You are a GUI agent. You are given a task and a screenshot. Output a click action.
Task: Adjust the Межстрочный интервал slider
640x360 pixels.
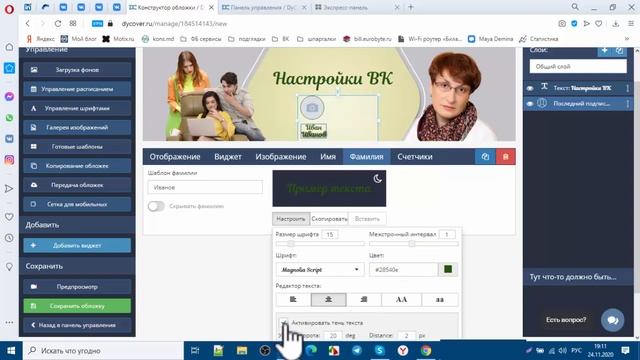pos(413,244)
